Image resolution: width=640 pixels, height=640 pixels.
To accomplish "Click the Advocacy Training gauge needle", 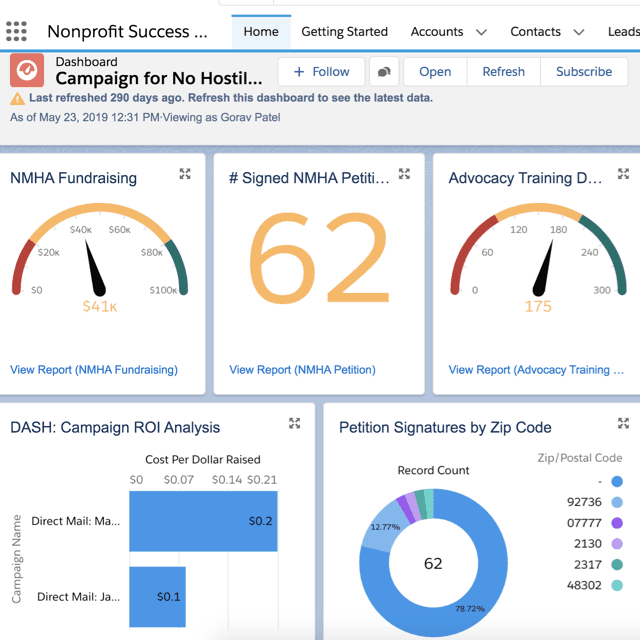I will click(543, 268).
